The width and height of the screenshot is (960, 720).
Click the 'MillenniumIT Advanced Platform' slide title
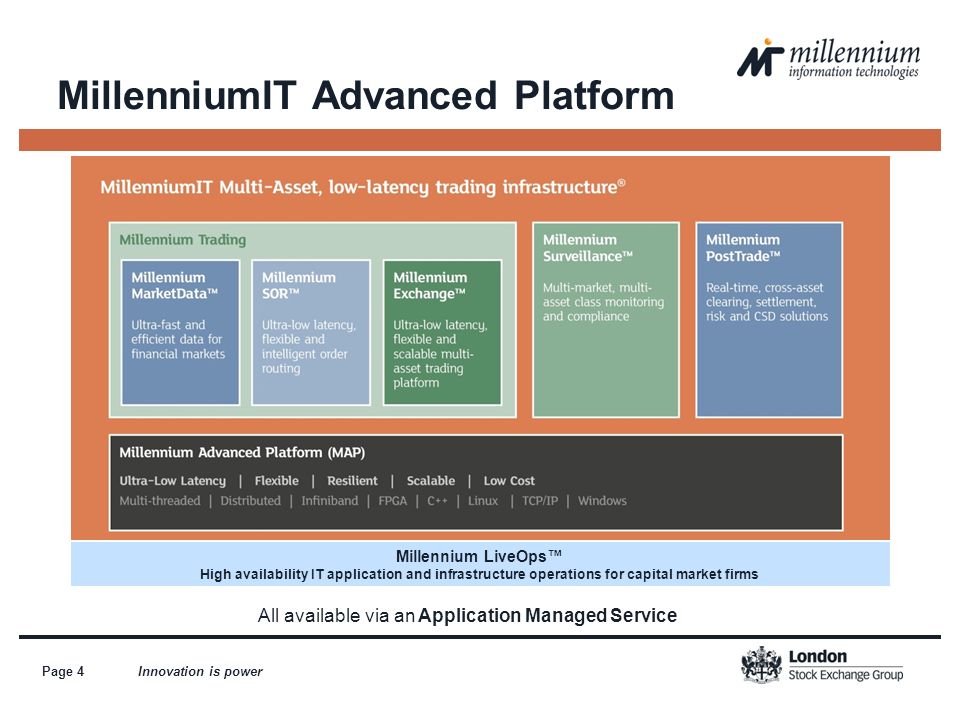[366, 96]
